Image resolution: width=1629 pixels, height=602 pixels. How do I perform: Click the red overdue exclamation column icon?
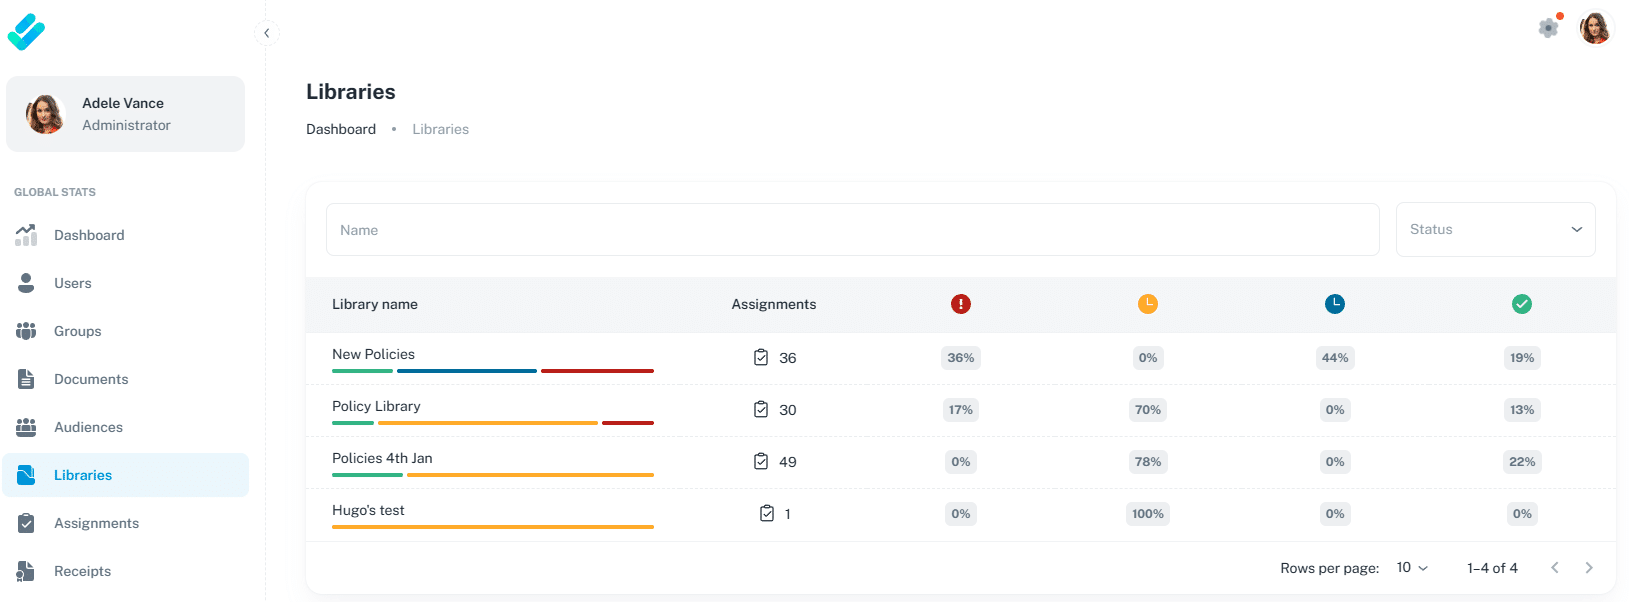[961, 304]
